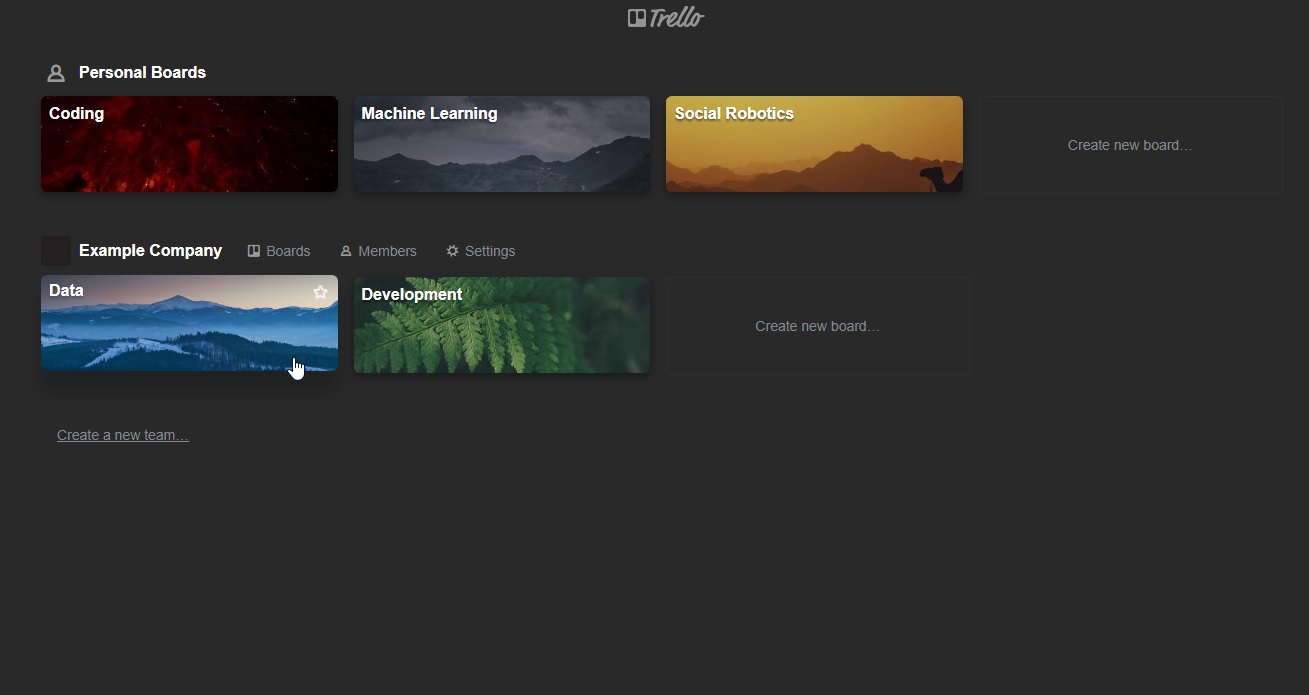Click the Example Company team name
The width and height of the screenshot is (1309, 695).
tap(150, 250)
